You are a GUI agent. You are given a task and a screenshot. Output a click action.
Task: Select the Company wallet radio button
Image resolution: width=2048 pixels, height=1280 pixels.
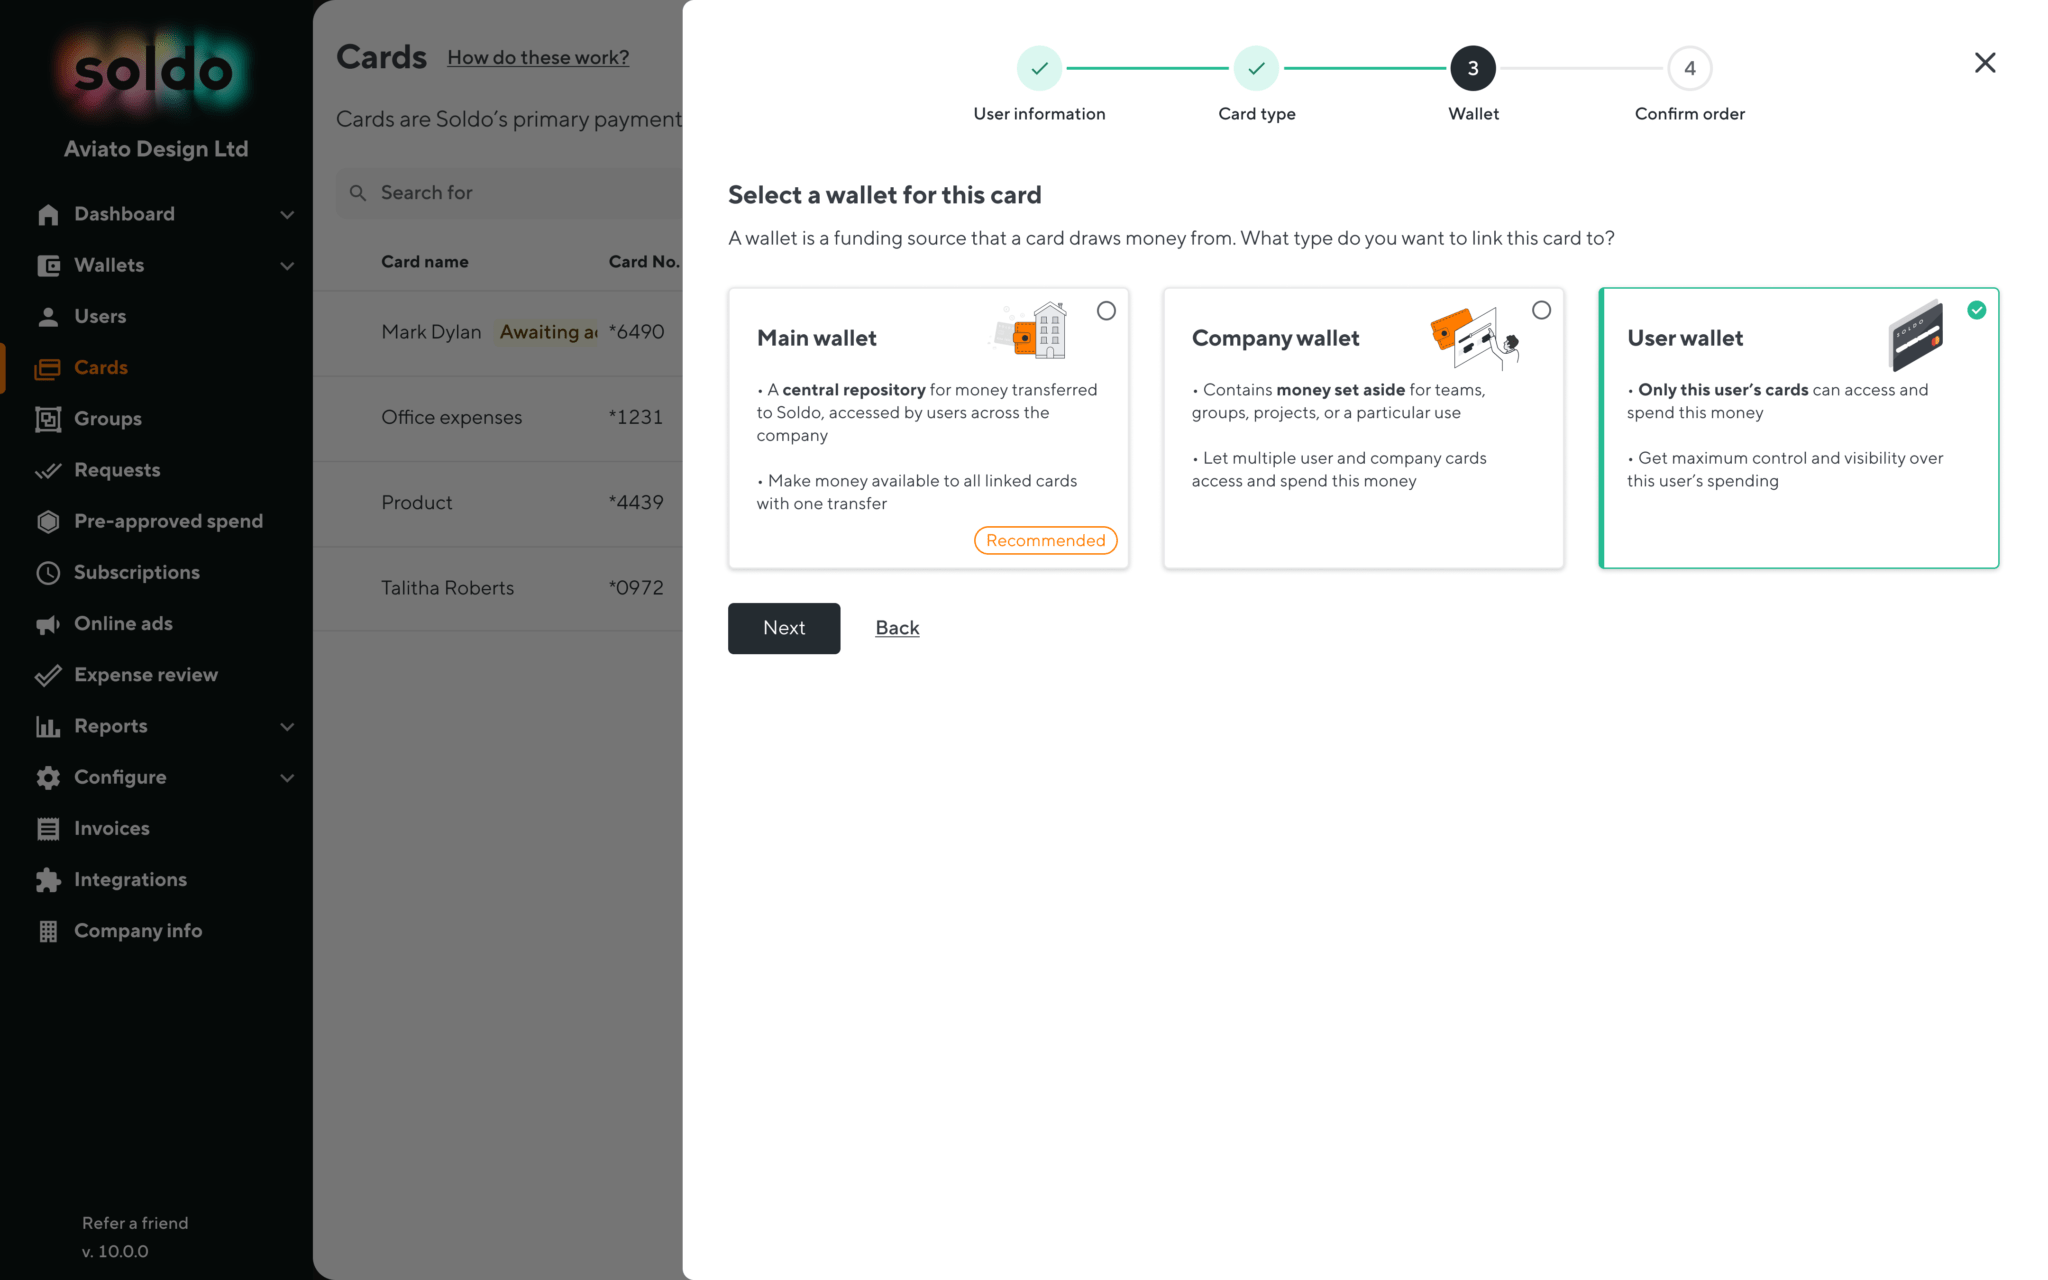pyautogui.click(x=1541, y=310)
